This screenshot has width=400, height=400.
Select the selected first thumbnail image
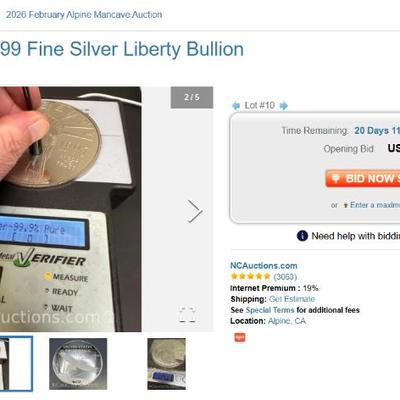(16, 364)
